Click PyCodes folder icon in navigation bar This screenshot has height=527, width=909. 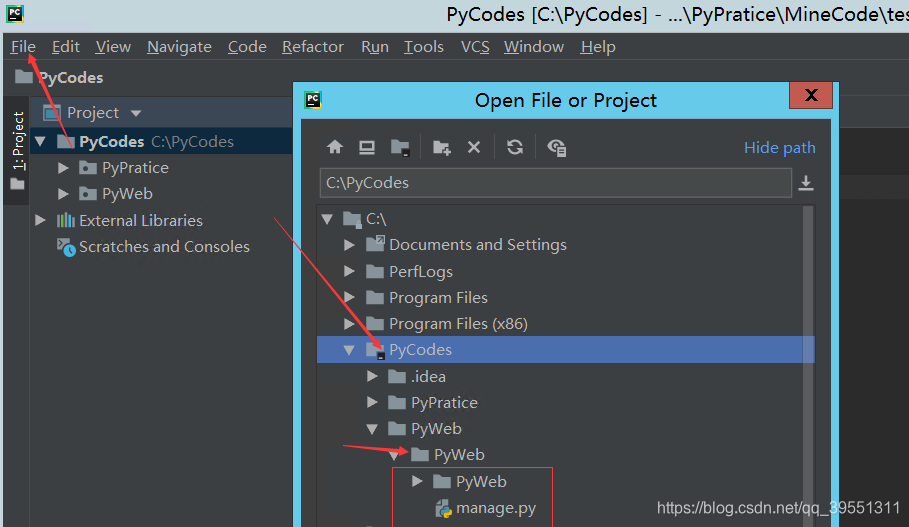pos(24,77)
